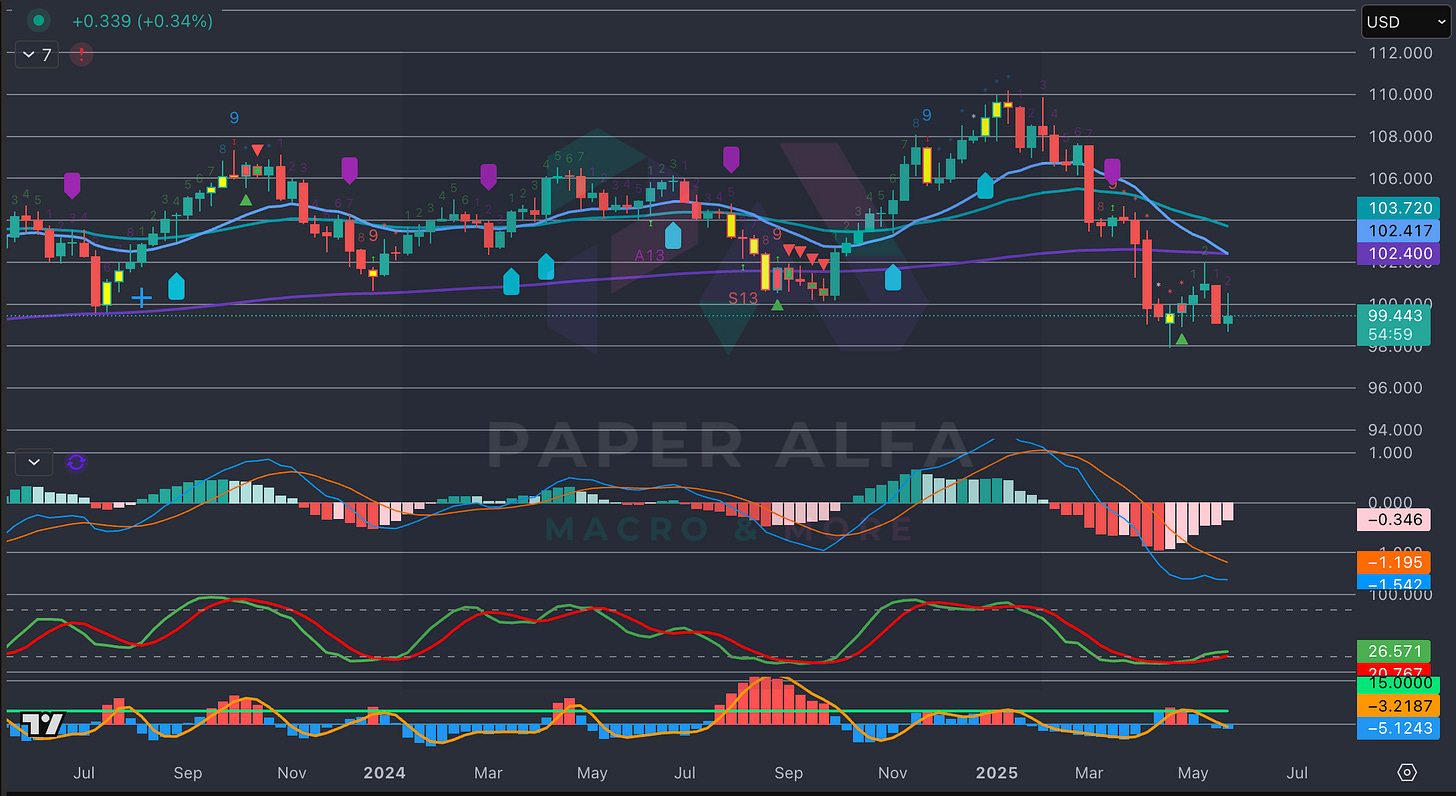
Task: Open chart settings gear icon
Action: pos(1407,773)
